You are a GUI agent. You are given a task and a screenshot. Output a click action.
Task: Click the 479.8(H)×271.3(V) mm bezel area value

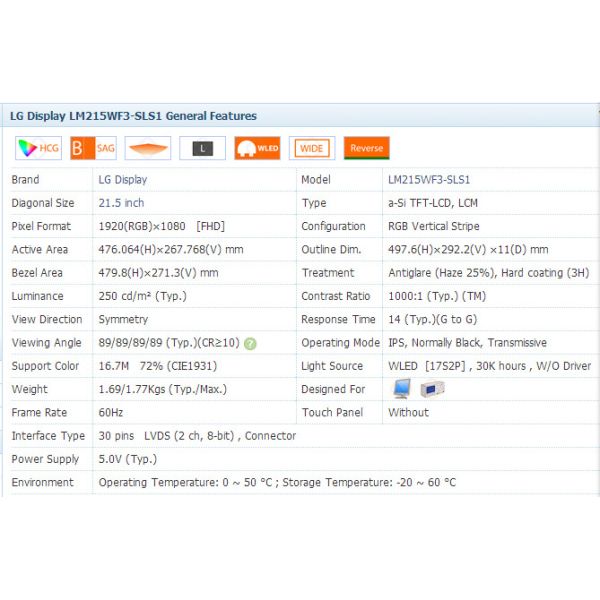[x=158, y=273]
